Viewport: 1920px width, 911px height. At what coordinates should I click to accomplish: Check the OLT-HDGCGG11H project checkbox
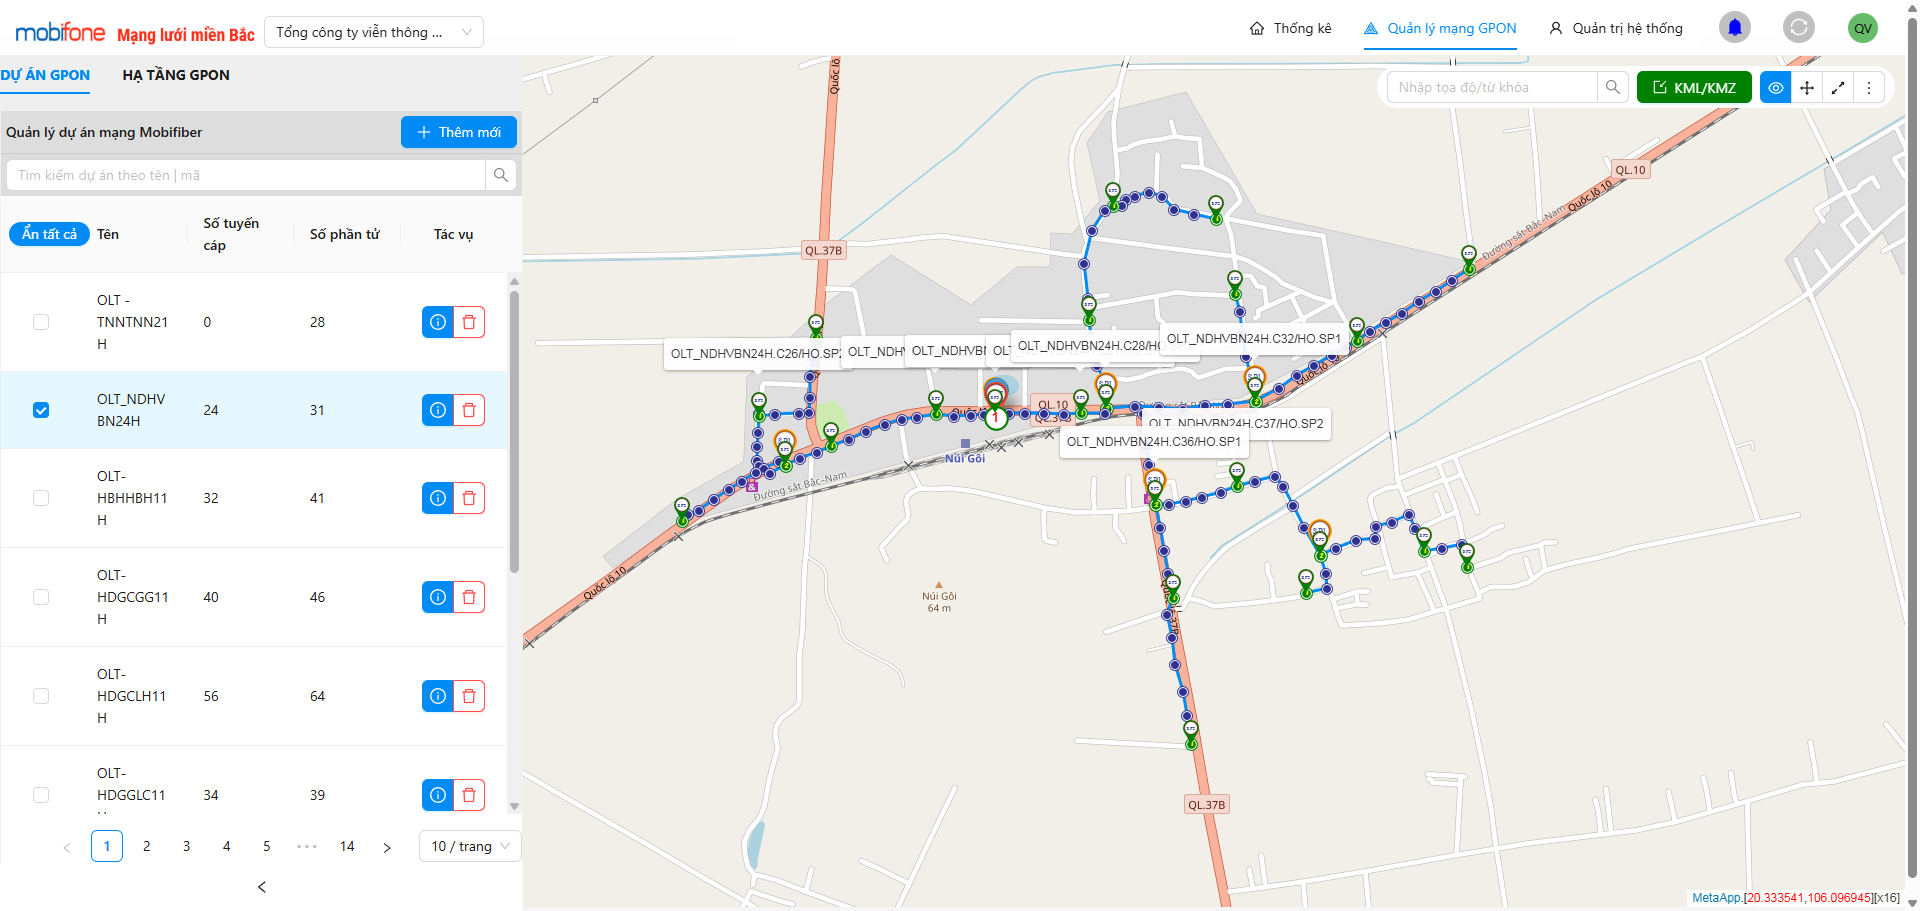[x=41, y=597]
